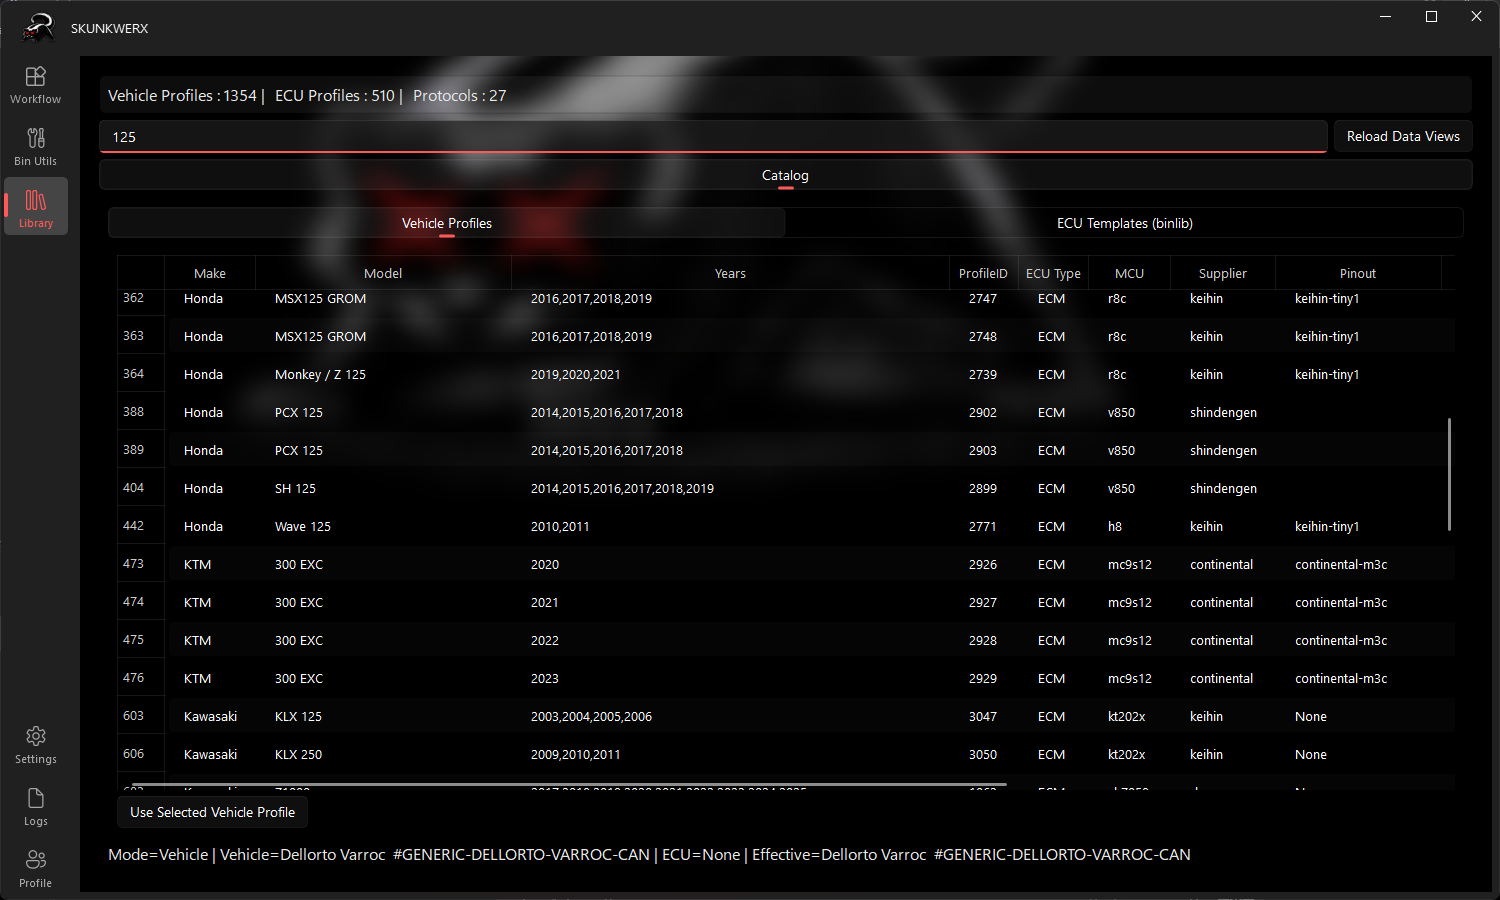This screenshot has width=1500, height=900.
Task: Click the 2010,2011 years cell
Action: pyautogui.click(x=730, y=527)
